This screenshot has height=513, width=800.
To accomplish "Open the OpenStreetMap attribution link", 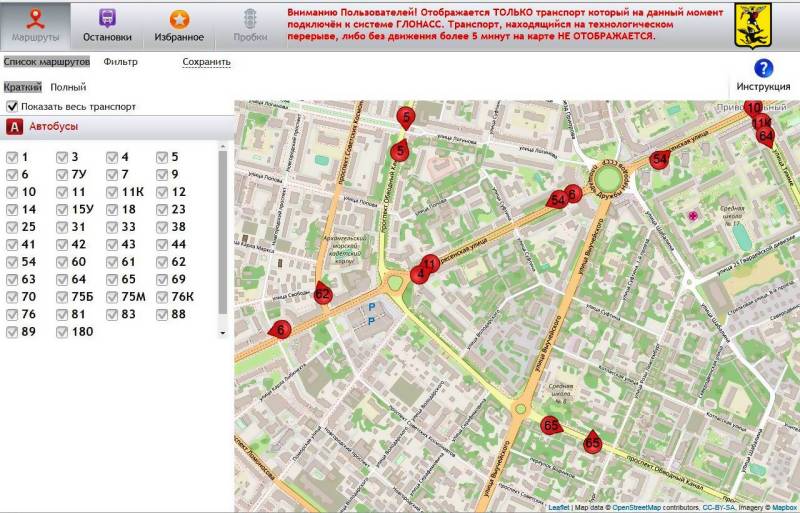I will tap(641, 507).
